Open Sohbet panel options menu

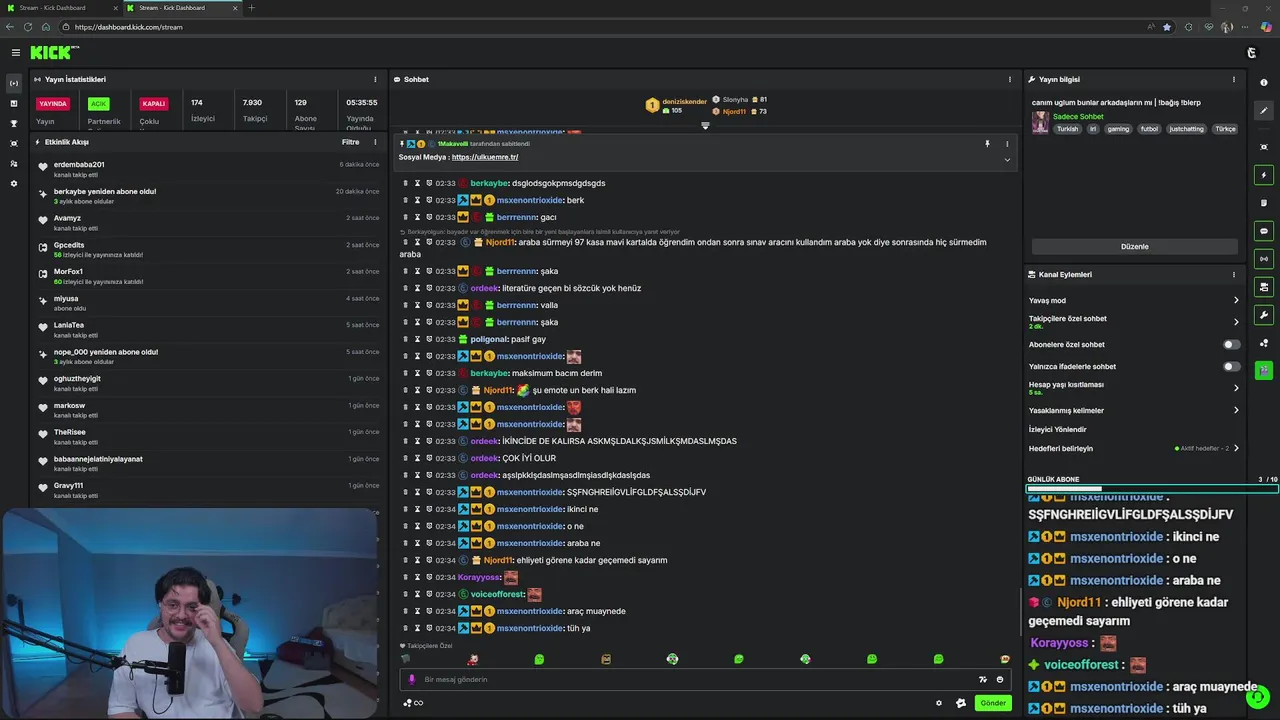point(1009,79)
